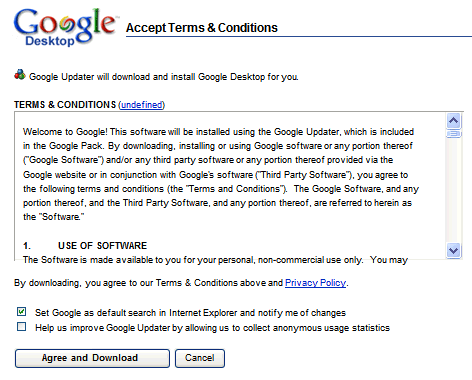Click the Accept Terms & Conditions heading
Viewport: 472px width, 380px height.
(202, 28)
